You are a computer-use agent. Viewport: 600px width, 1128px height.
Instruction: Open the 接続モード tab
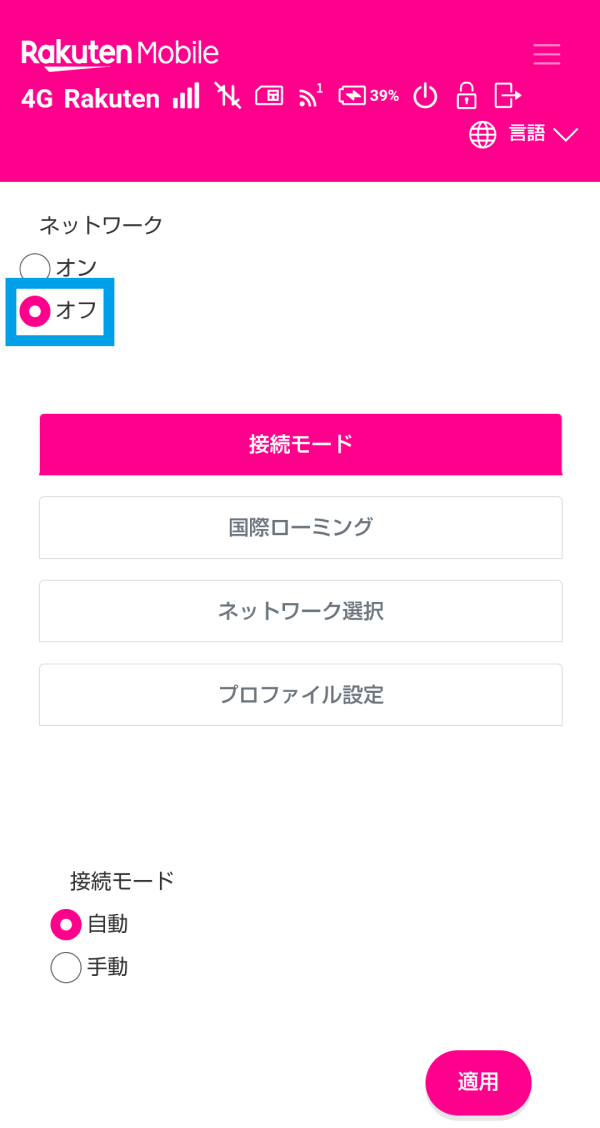(x=300, y=444)
